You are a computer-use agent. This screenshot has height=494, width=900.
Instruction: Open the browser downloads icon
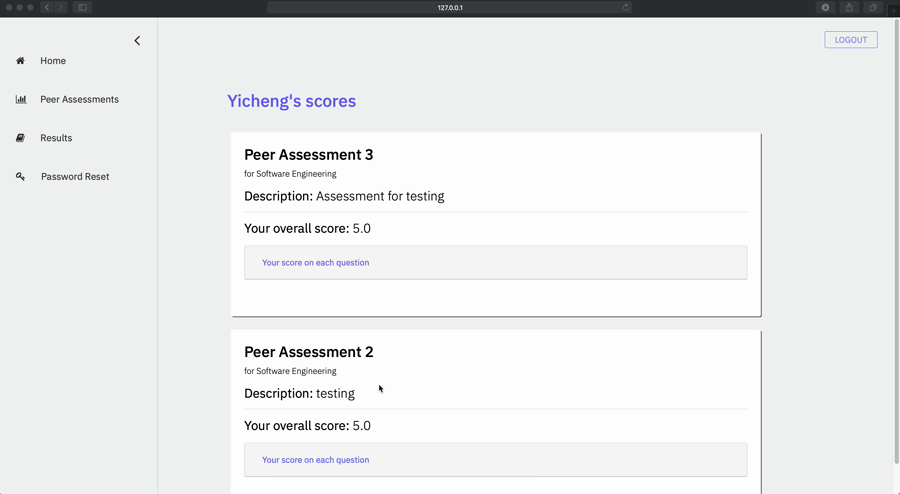825,7
